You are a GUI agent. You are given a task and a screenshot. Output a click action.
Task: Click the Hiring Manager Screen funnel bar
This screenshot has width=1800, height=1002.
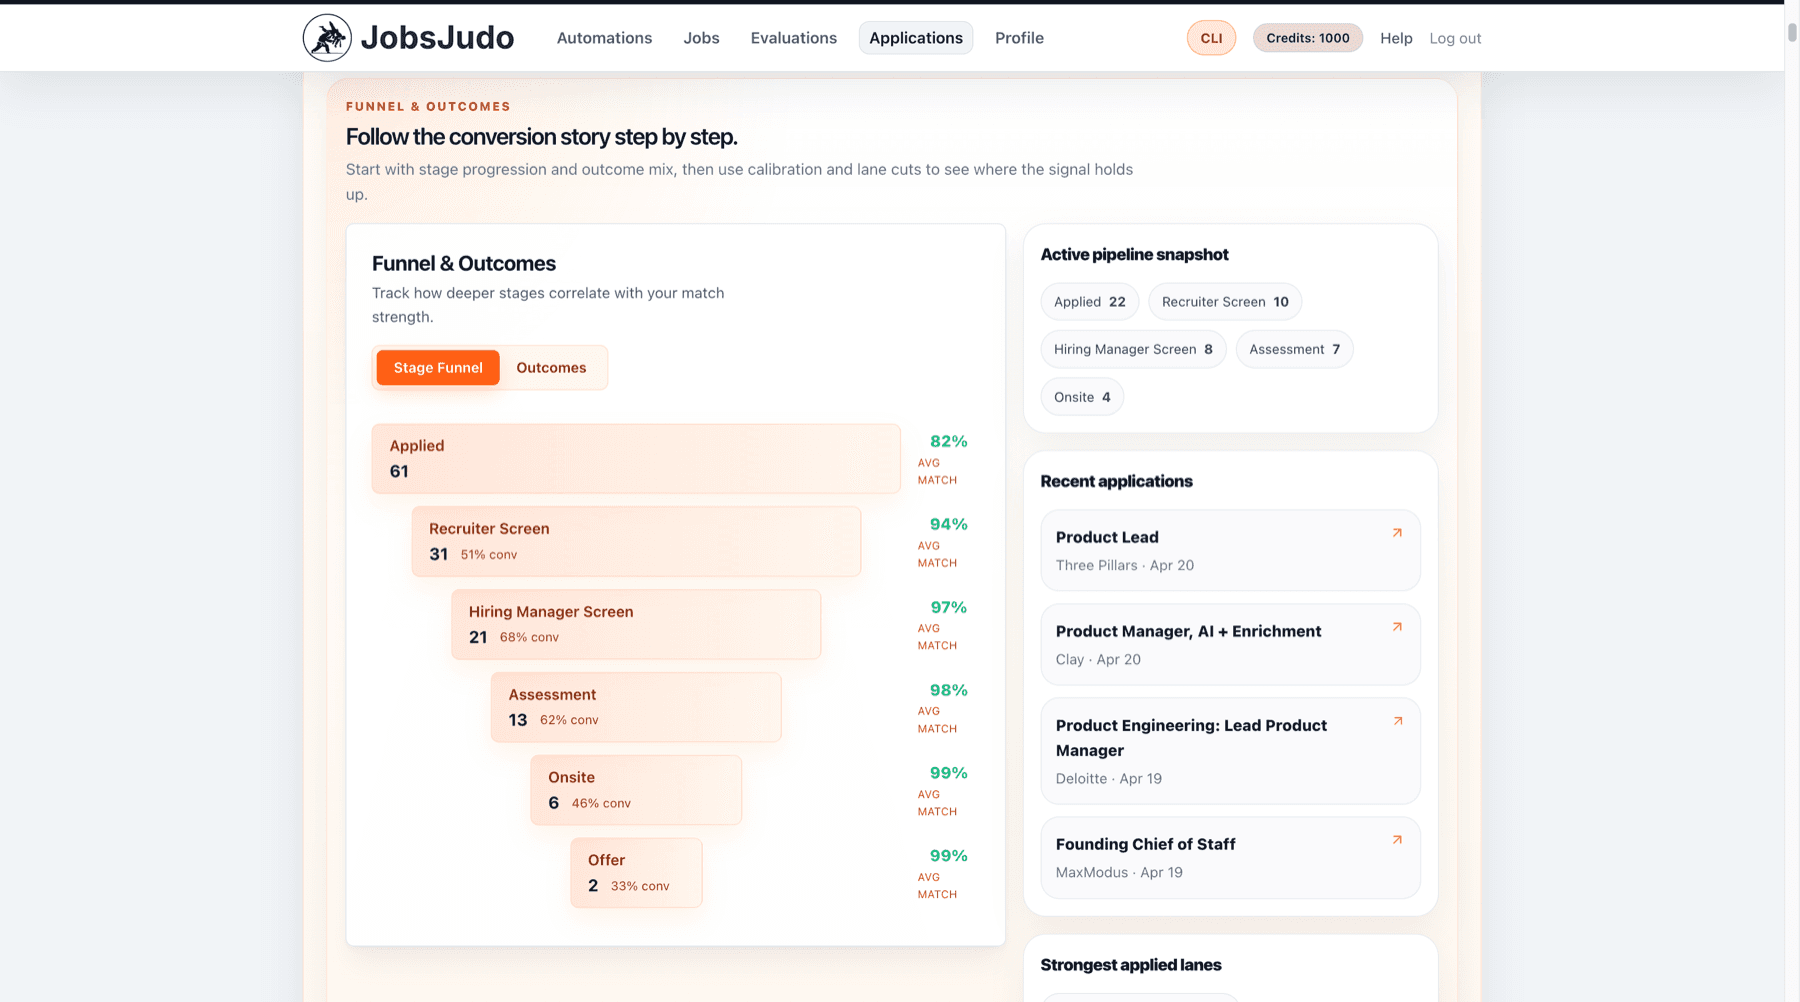(x=636, y=624)
